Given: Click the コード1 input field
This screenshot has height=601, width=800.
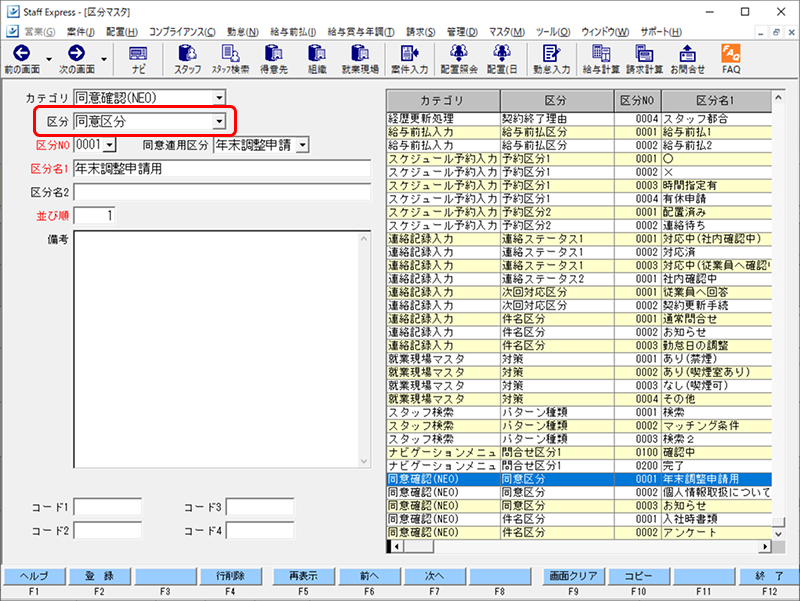Looking at the screenshot, I should [x=108, y=507].
